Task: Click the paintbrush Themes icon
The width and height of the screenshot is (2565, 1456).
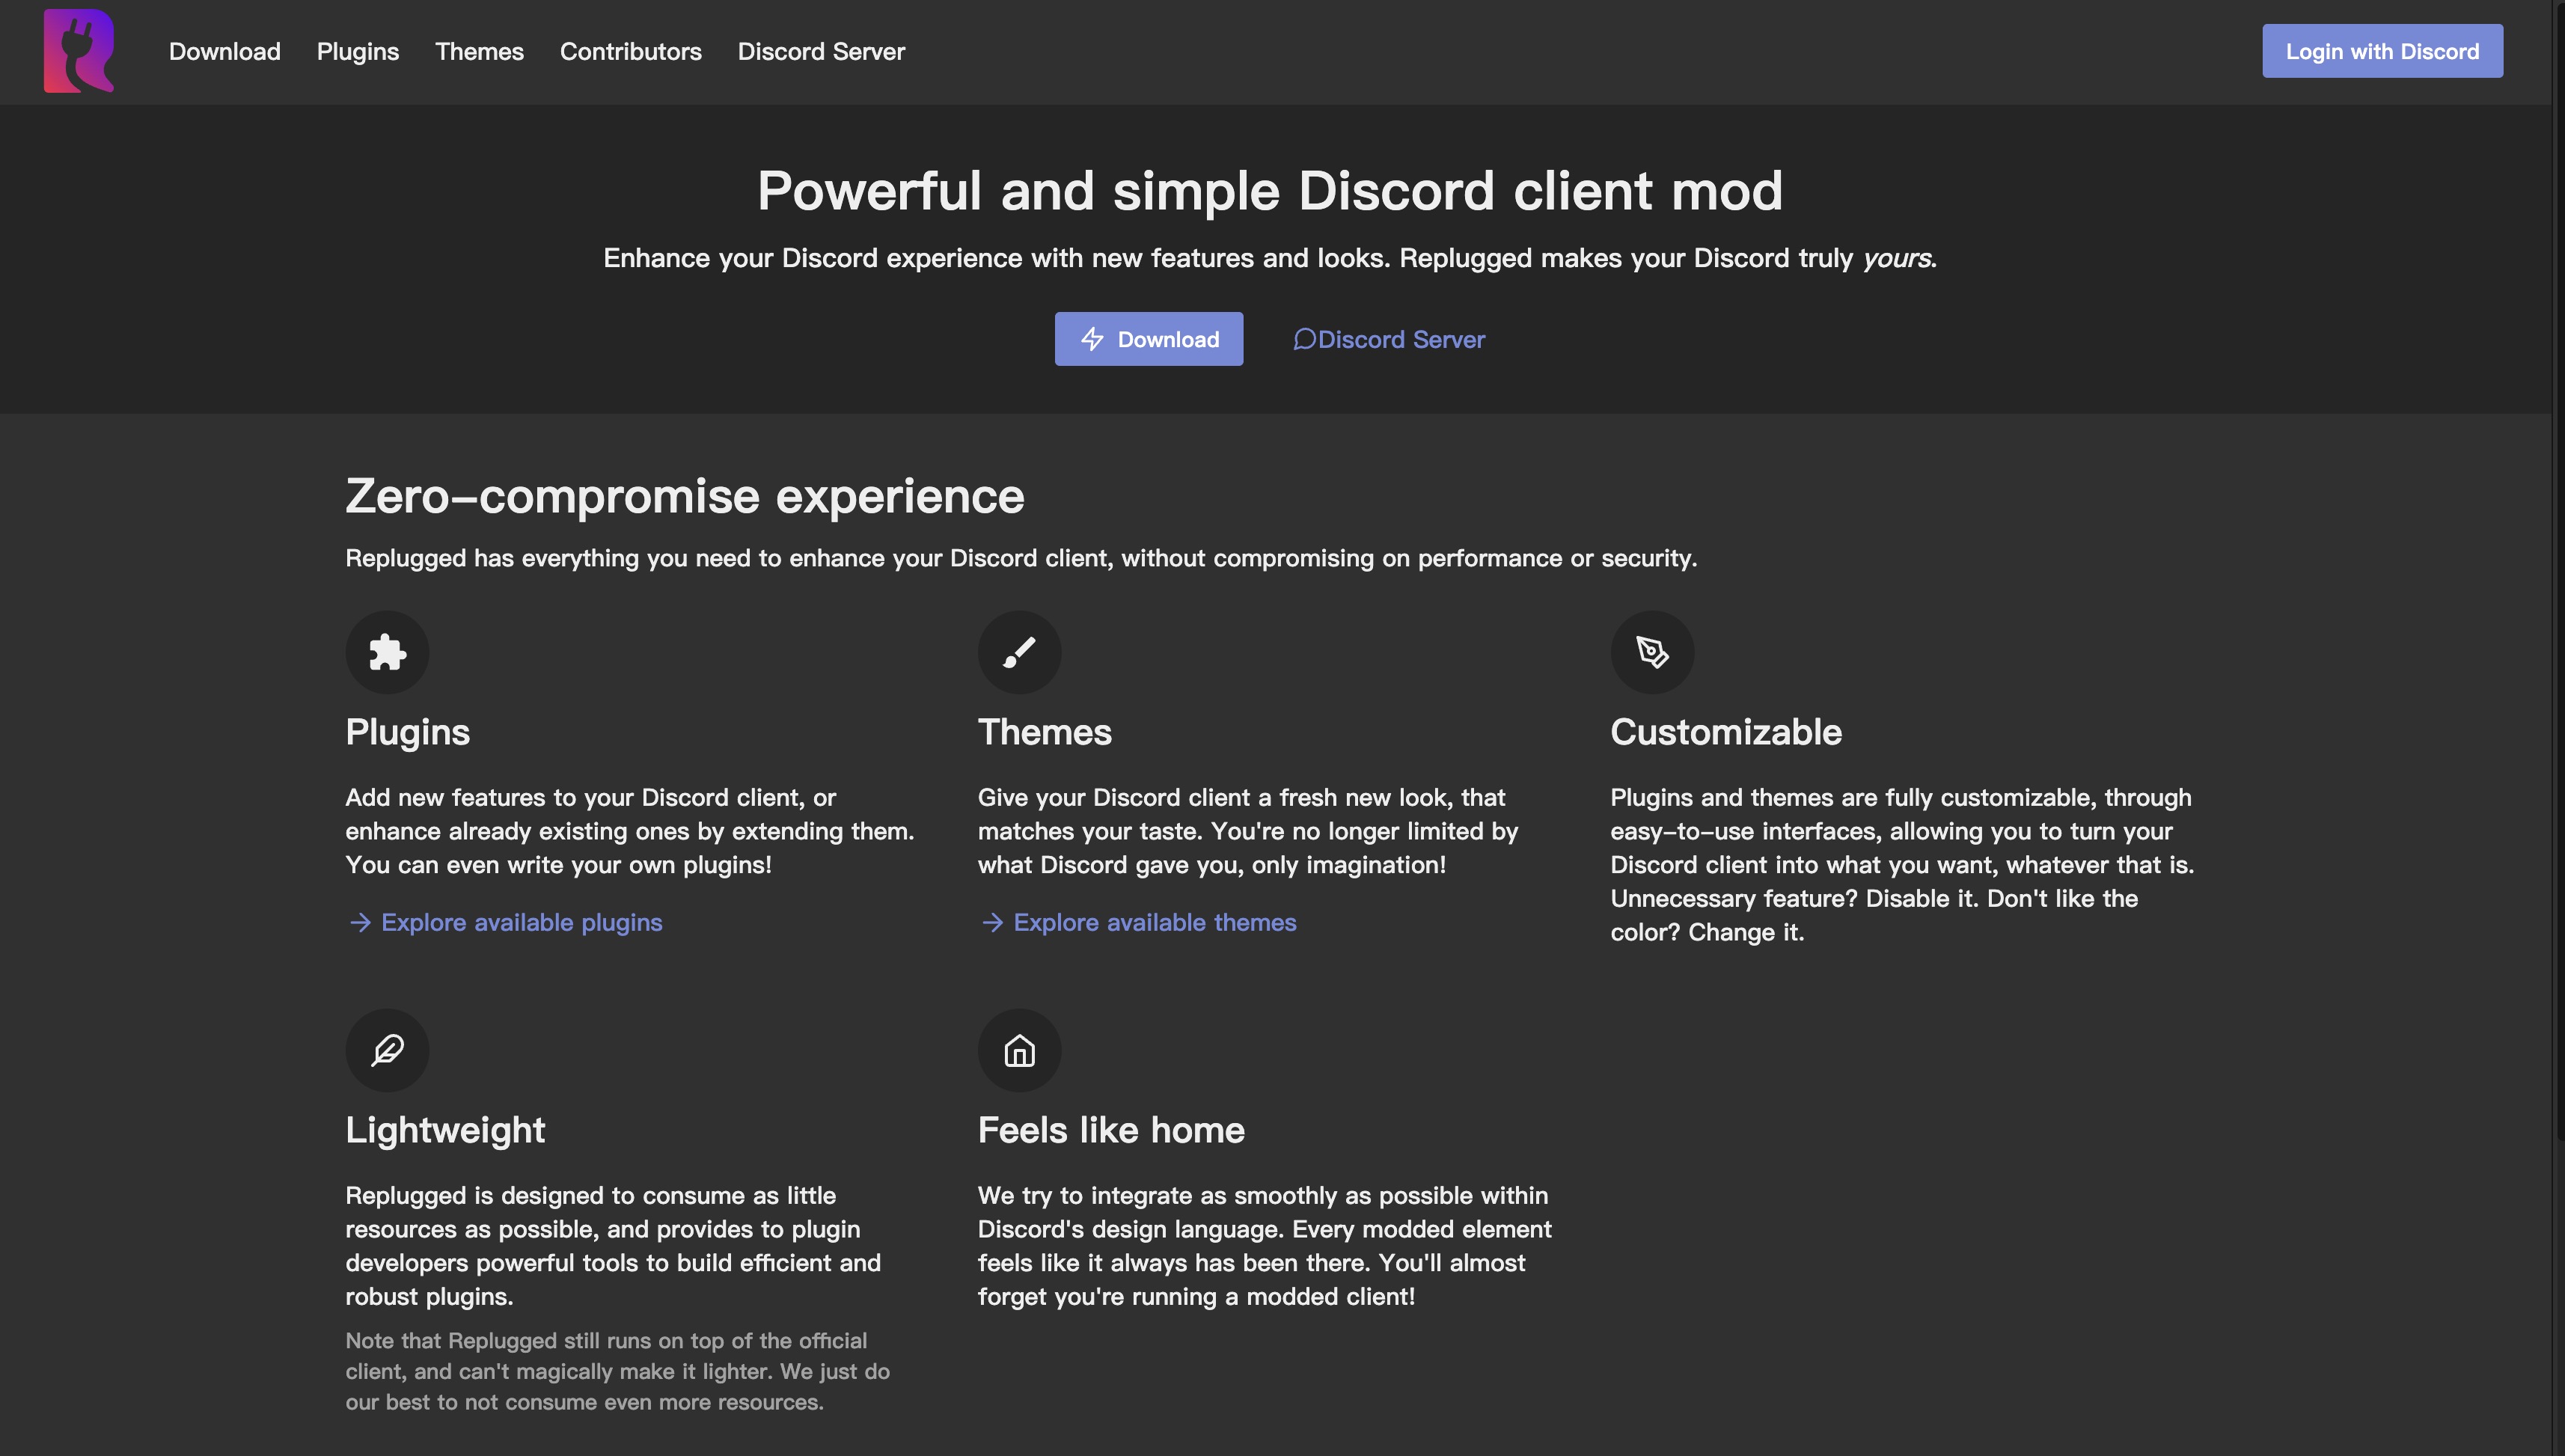Action: coord(1019,652)
